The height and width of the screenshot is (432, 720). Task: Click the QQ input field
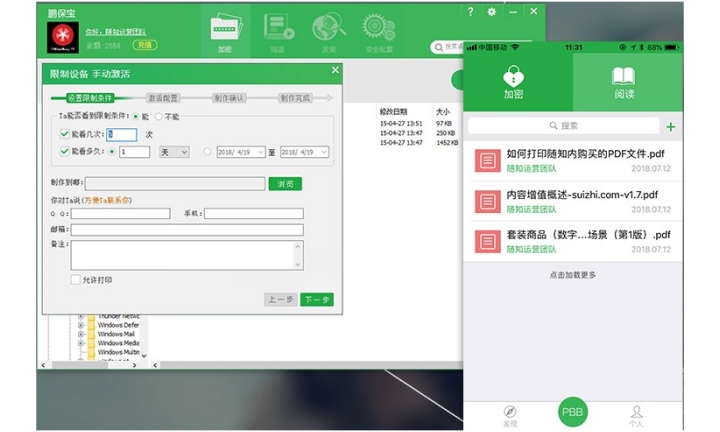(120, 213)
